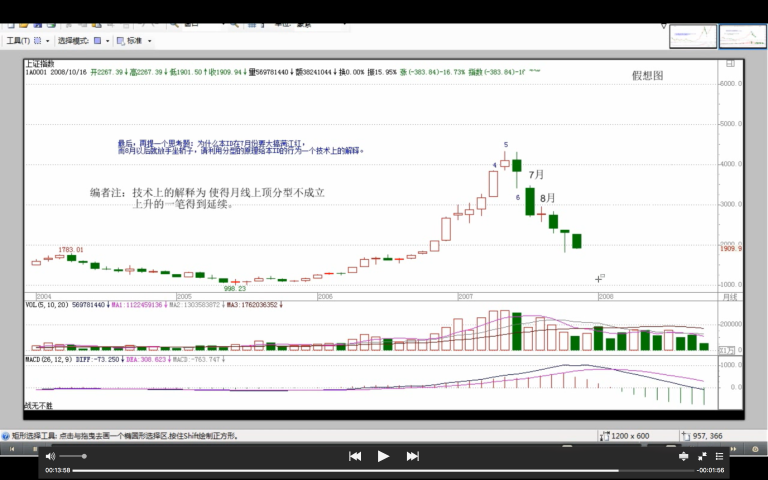Select the second chart thumbnail at top right
This screenshot has width=768, height=480.
click(743, 37)
